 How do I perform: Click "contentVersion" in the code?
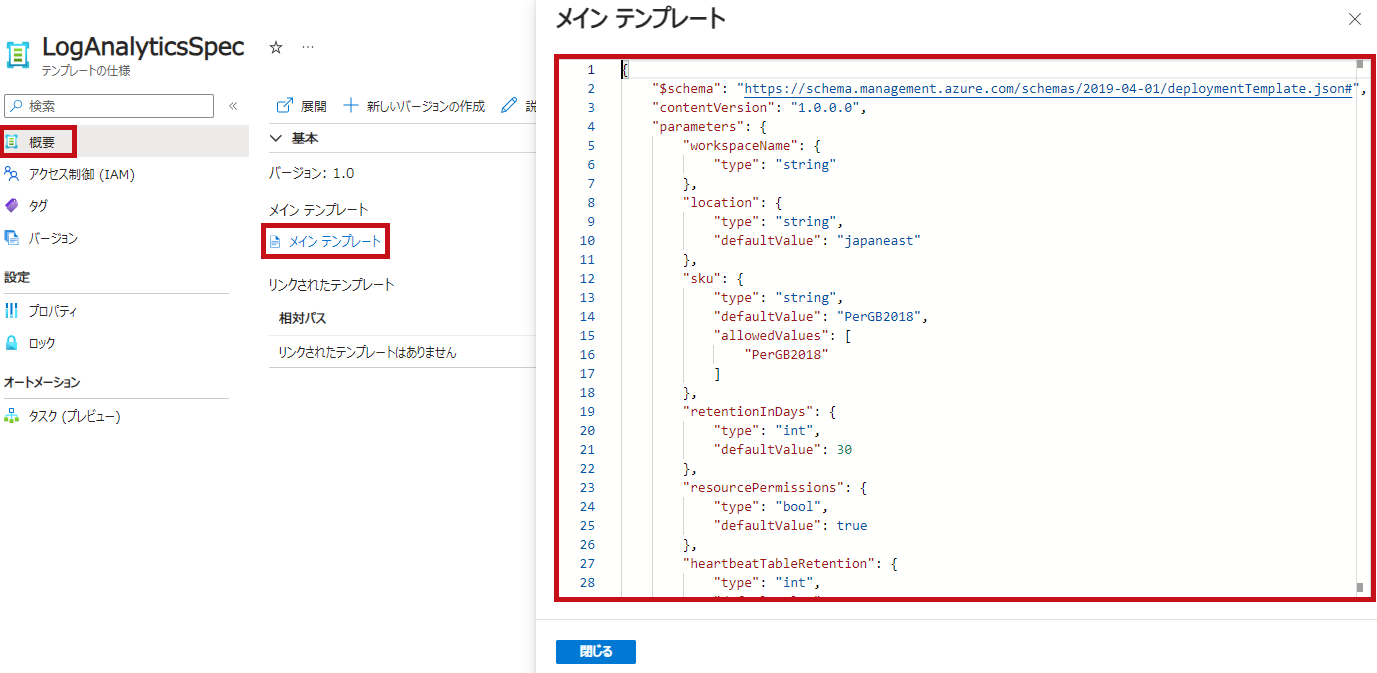713,107
